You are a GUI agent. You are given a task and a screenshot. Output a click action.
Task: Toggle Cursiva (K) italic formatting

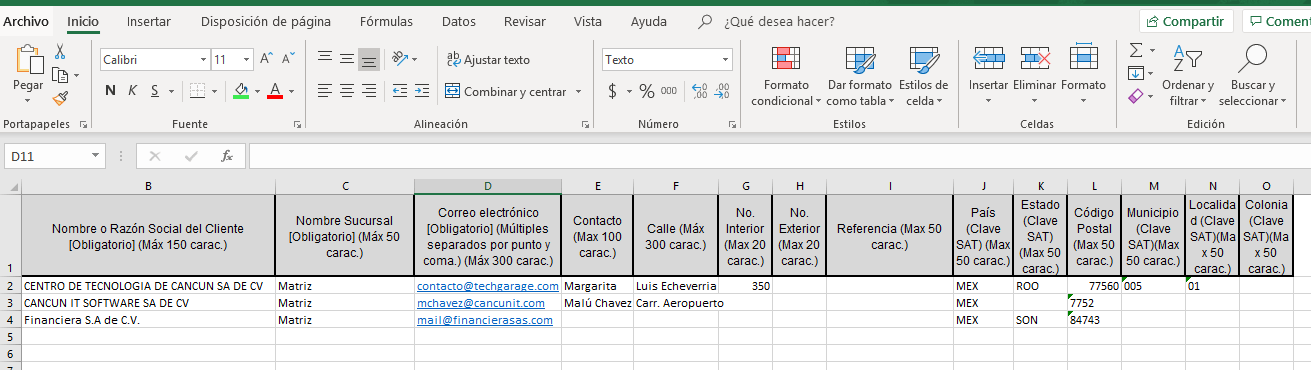[131, 91]
